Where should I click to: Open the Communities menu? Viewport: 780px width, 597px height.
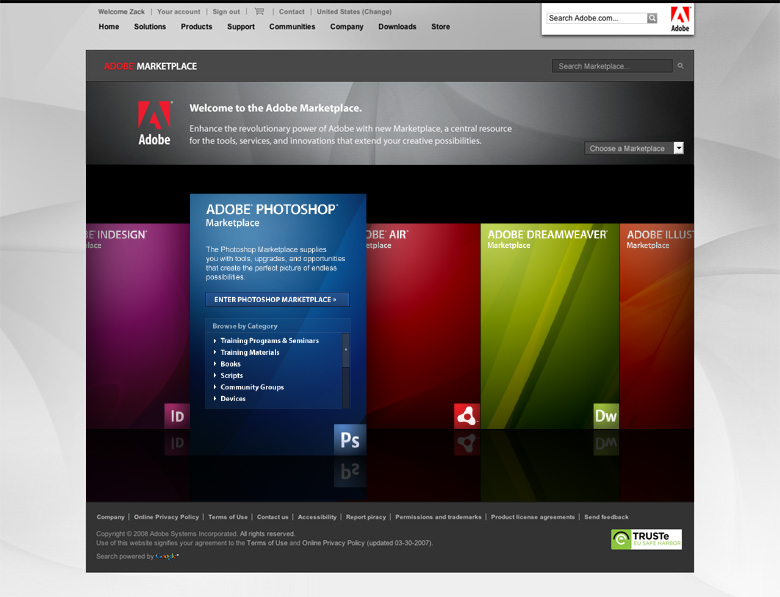[292, 27]
